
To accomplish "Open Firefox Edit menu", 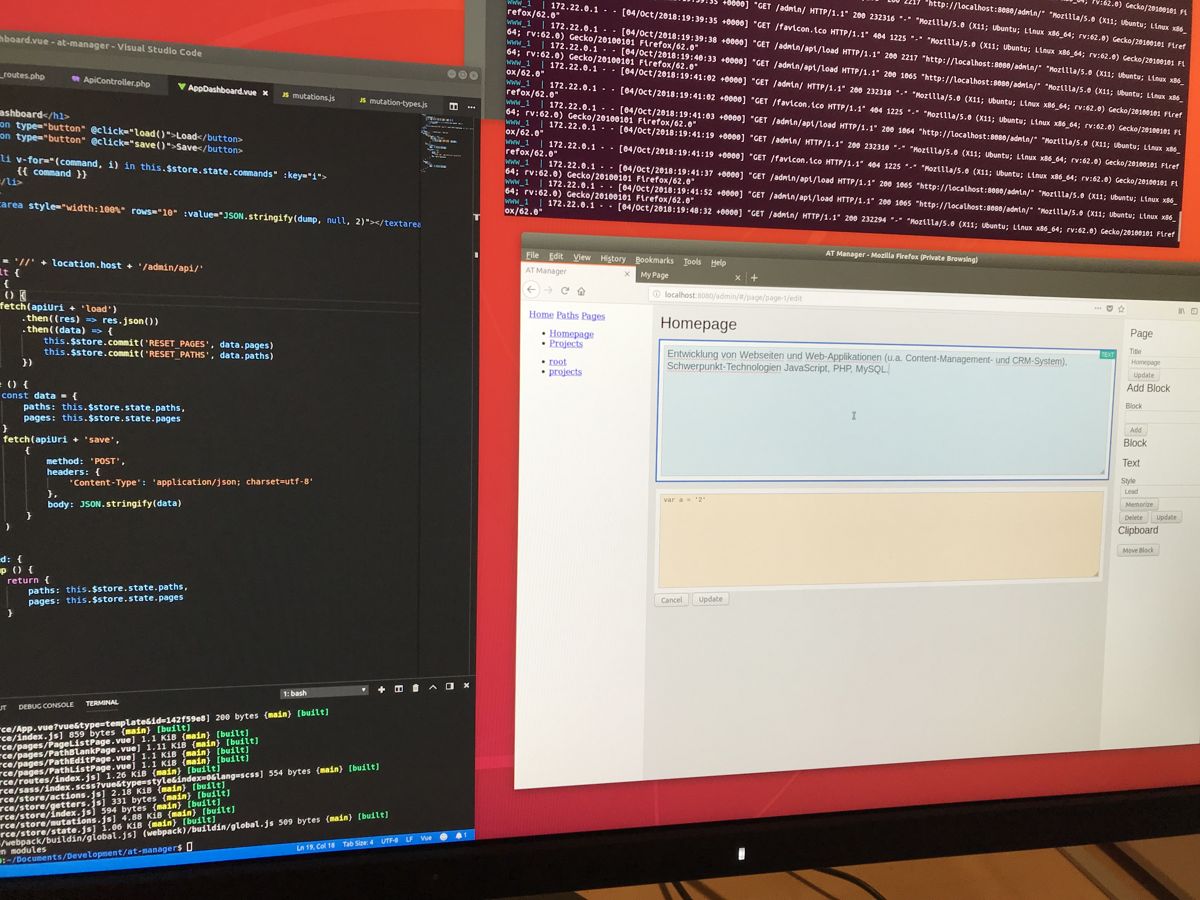I will click(556, 257).
